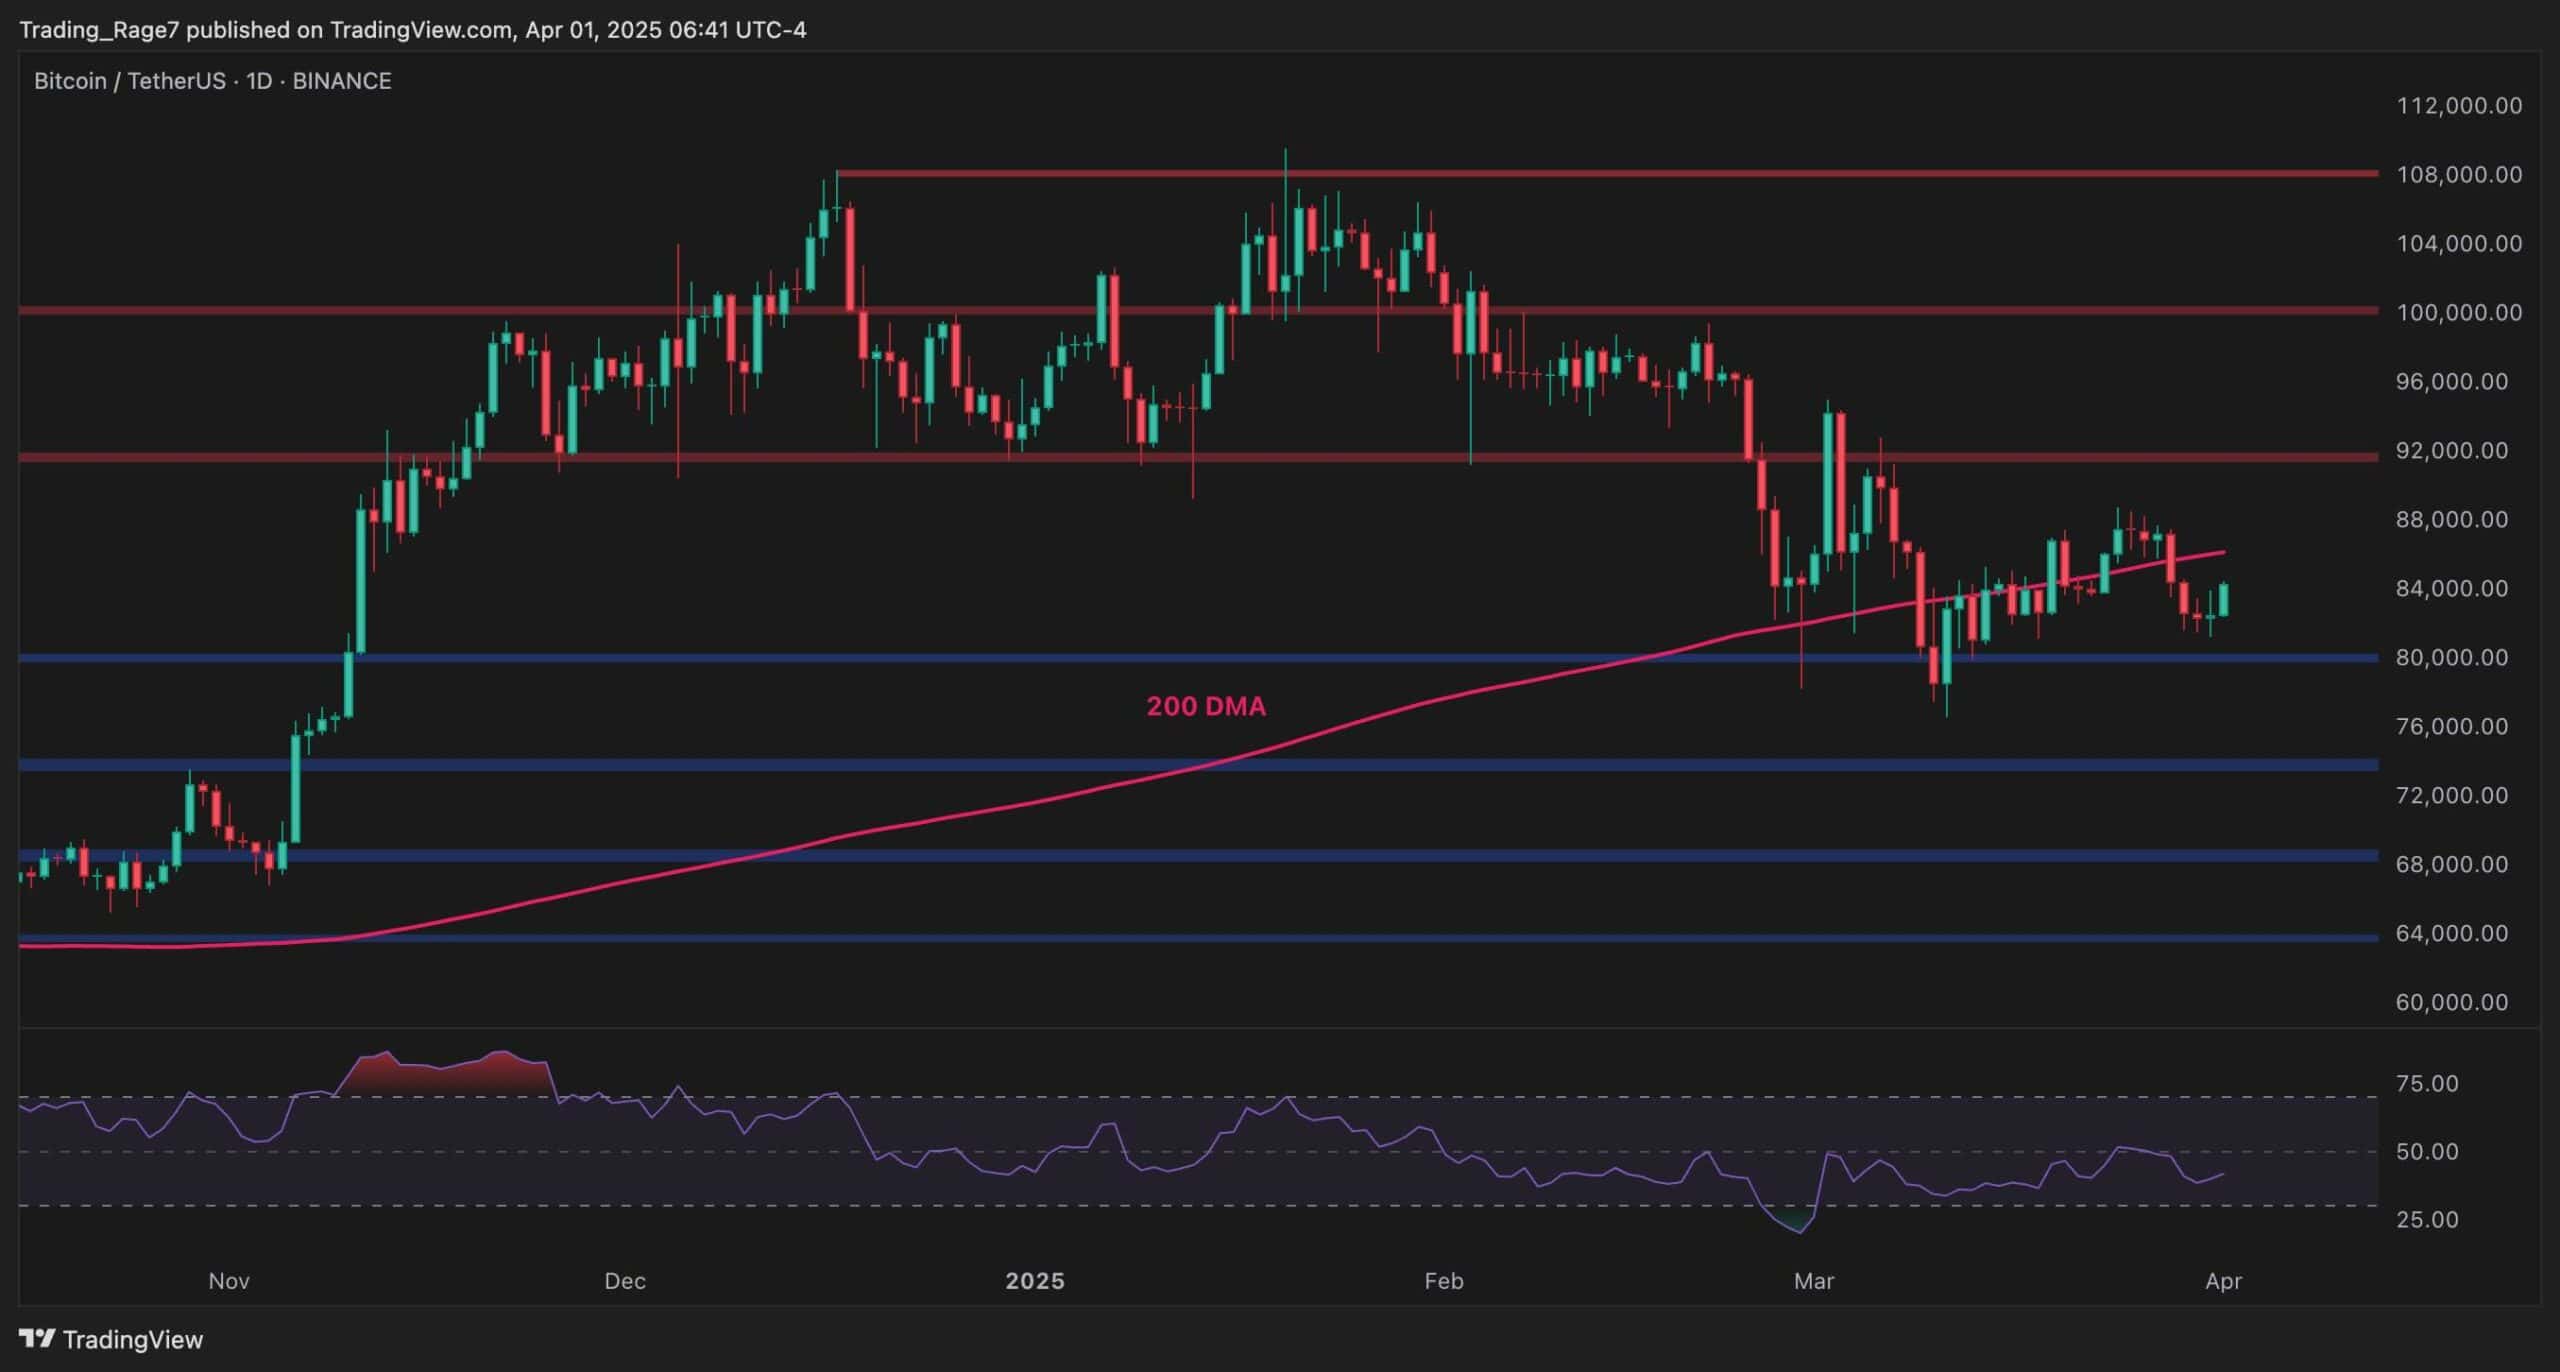Click the 108,000.00 price axis label
The width and height of the screenshot is (2560, 1372).
click(2458, 174)
